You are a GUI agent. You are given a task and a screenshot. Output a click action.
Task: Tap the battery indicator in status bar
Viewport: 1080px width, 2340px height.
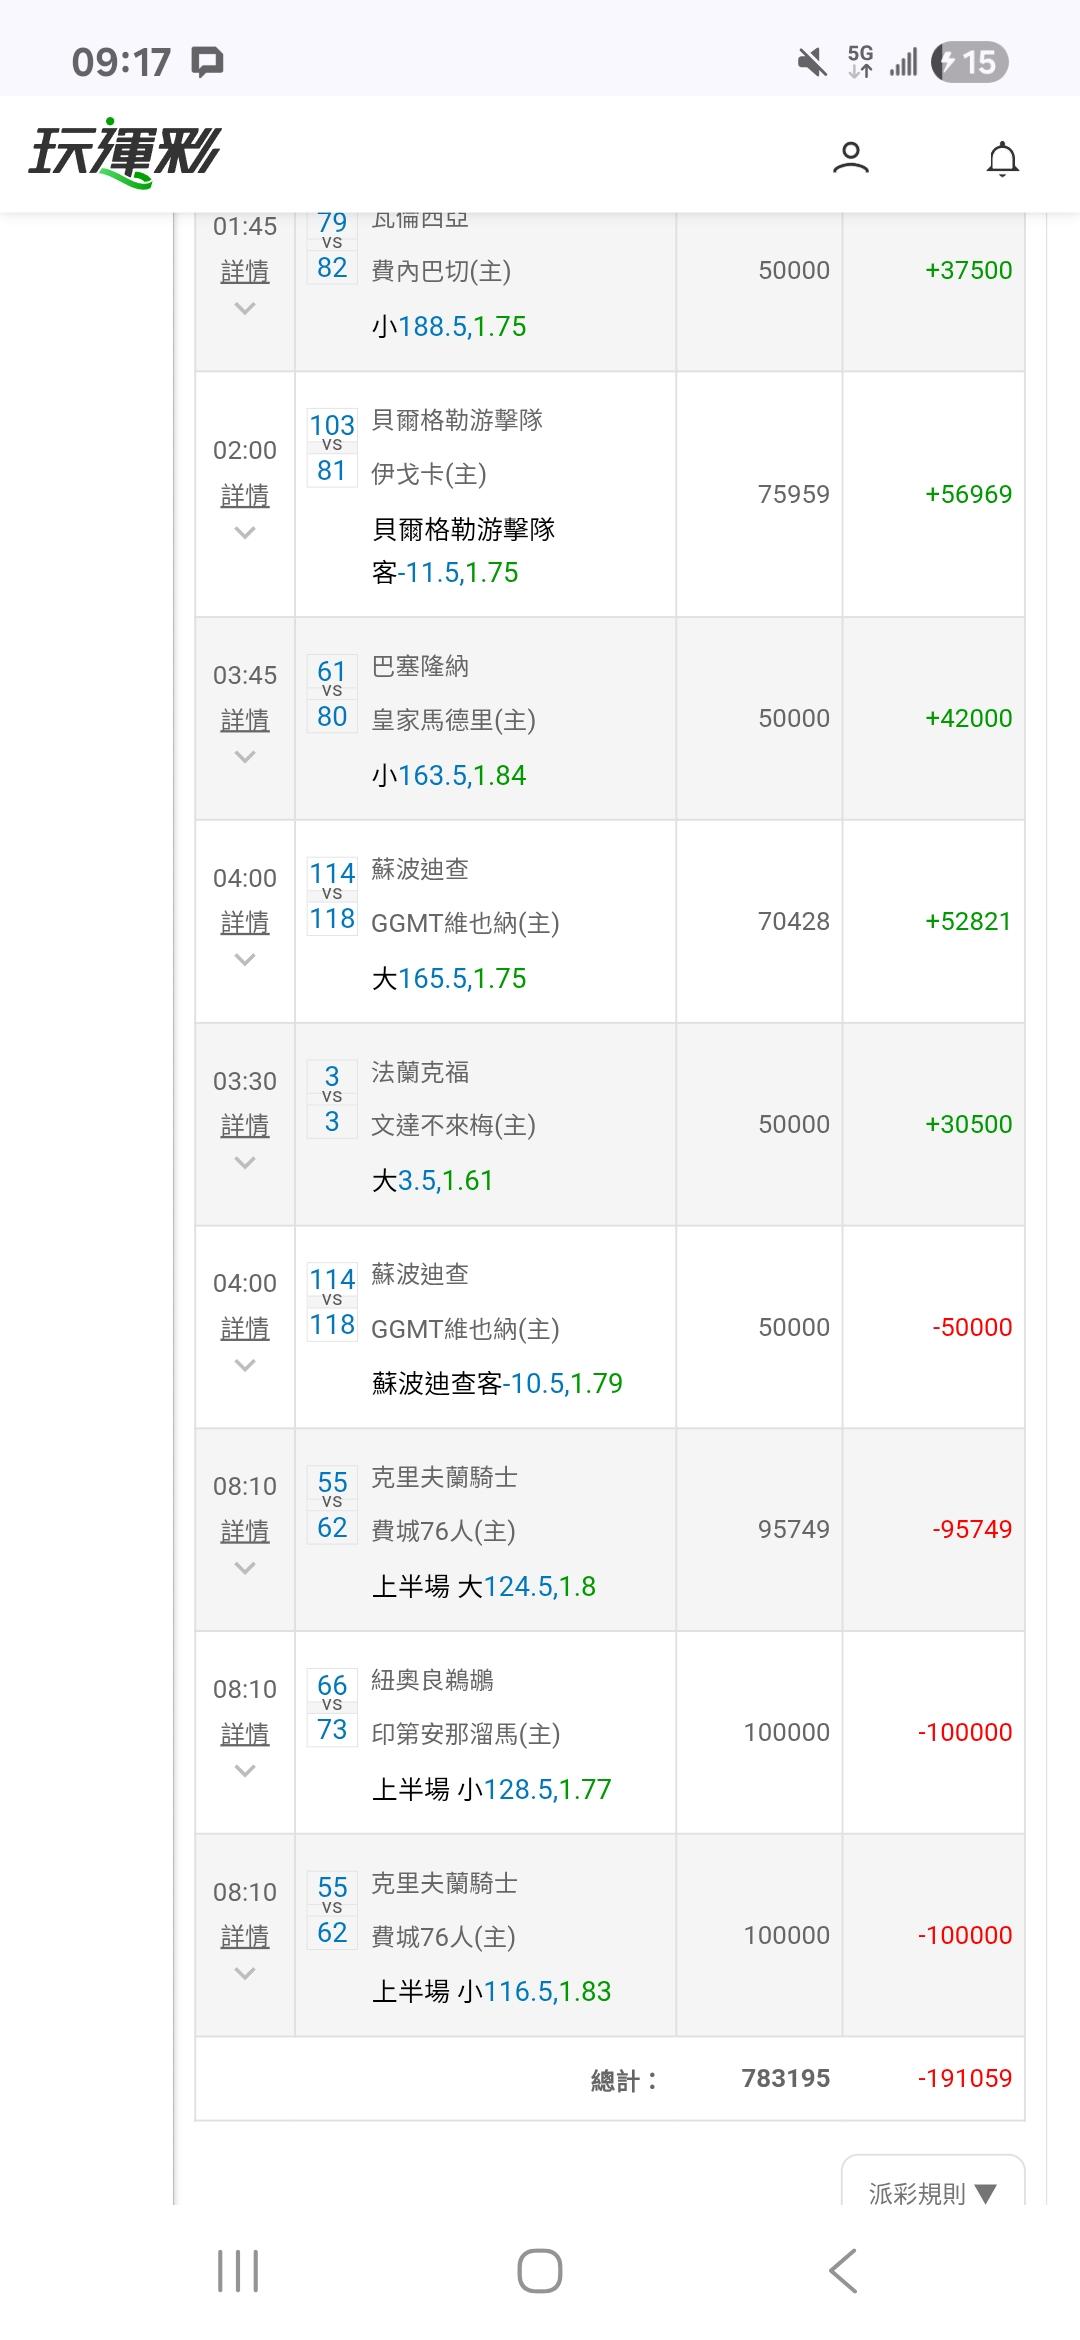(968, 62)
